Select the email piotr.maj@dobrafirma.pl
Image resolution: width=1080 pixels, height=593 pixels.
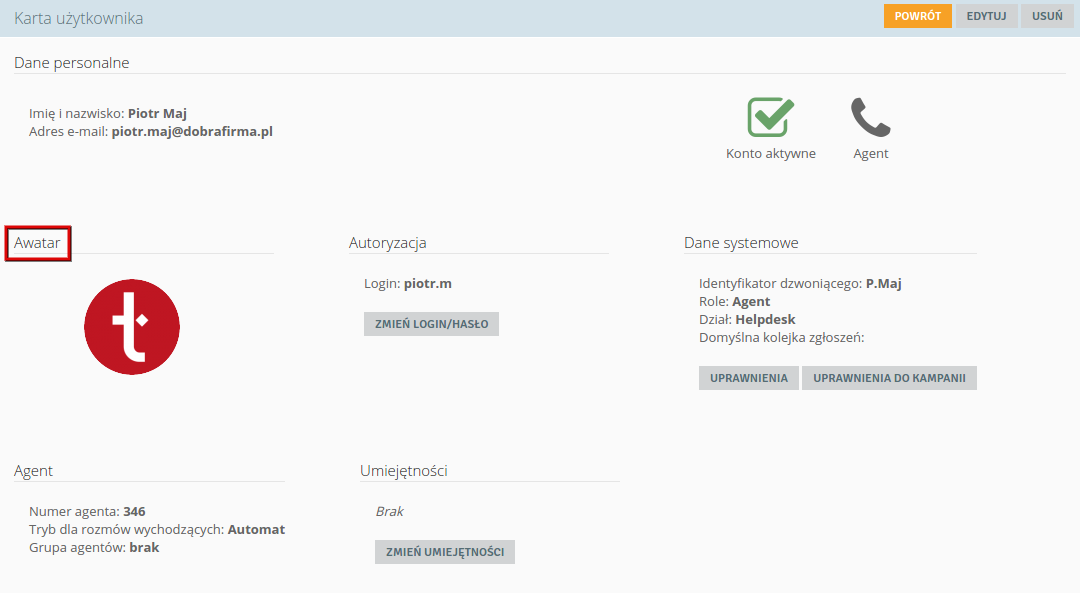192,132
